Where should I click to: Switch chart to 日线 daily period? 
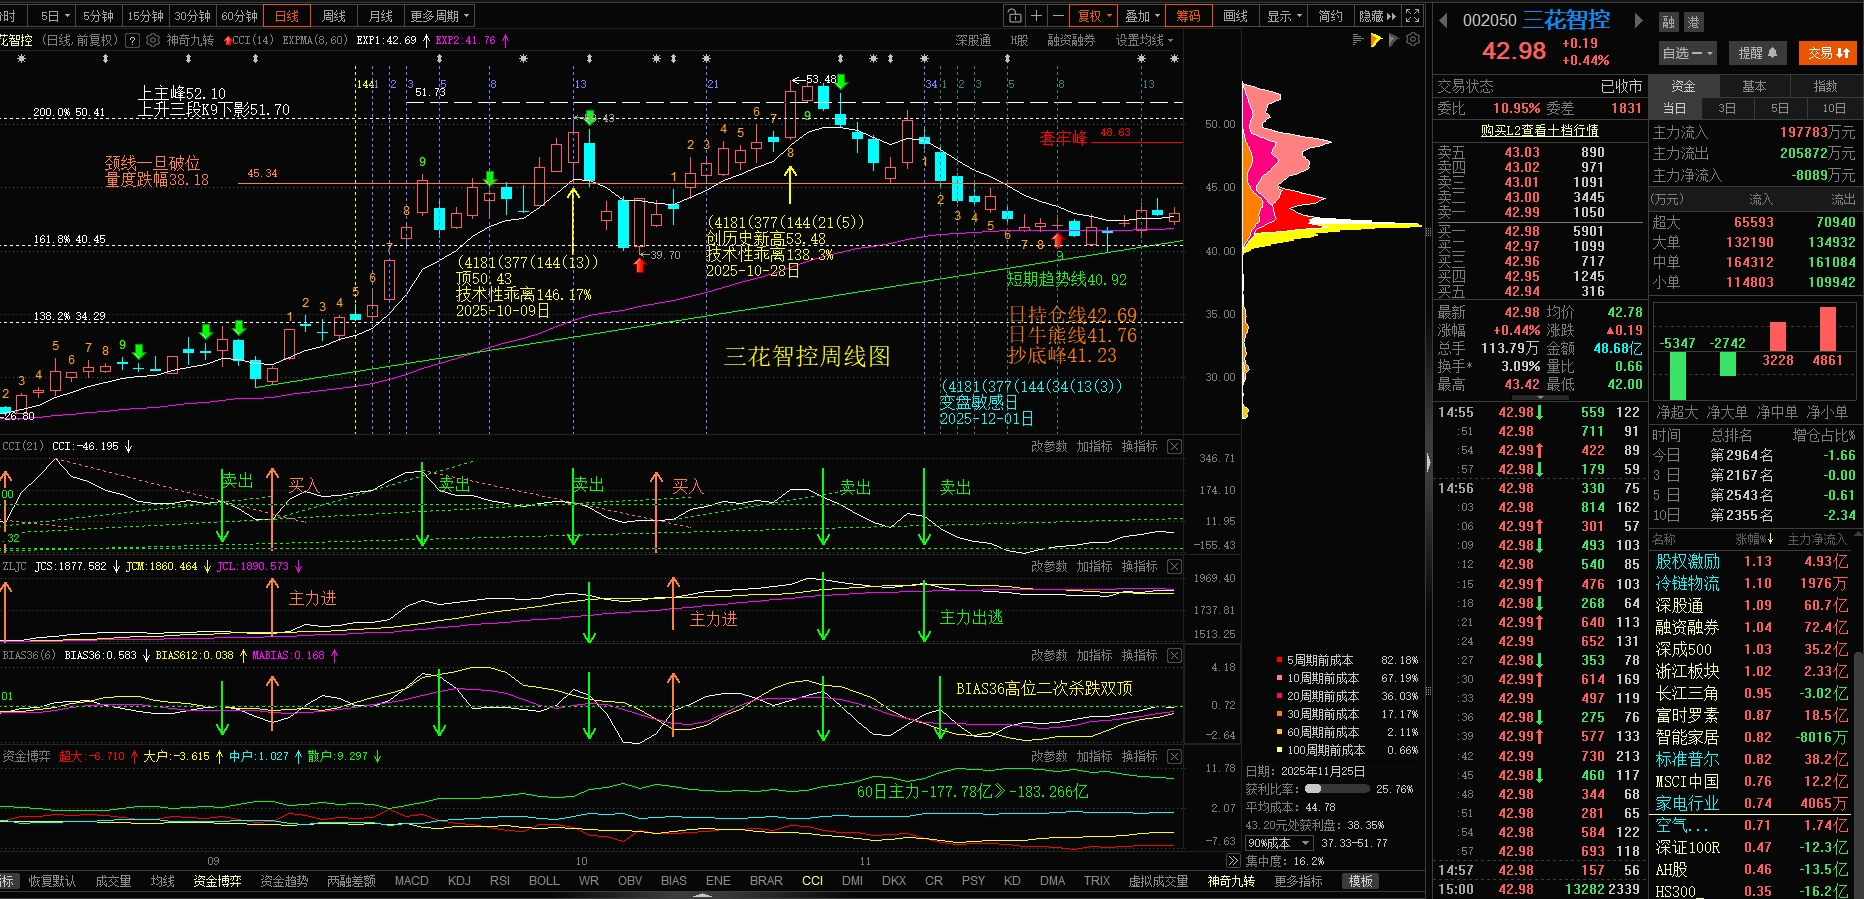(287, 16)
